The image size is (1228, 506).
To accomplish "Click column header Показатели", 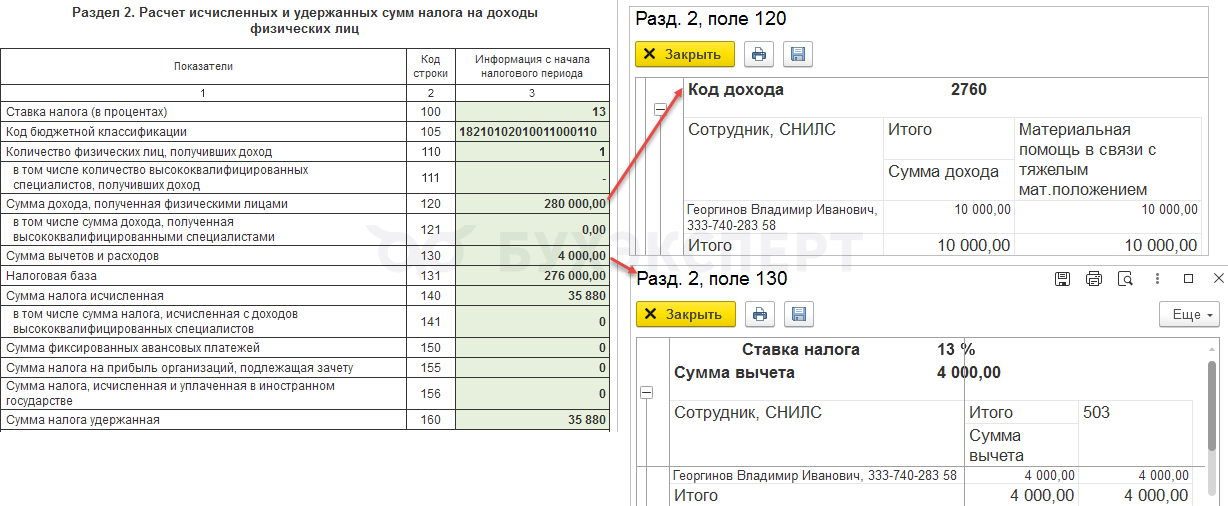I will coord(203,66).
